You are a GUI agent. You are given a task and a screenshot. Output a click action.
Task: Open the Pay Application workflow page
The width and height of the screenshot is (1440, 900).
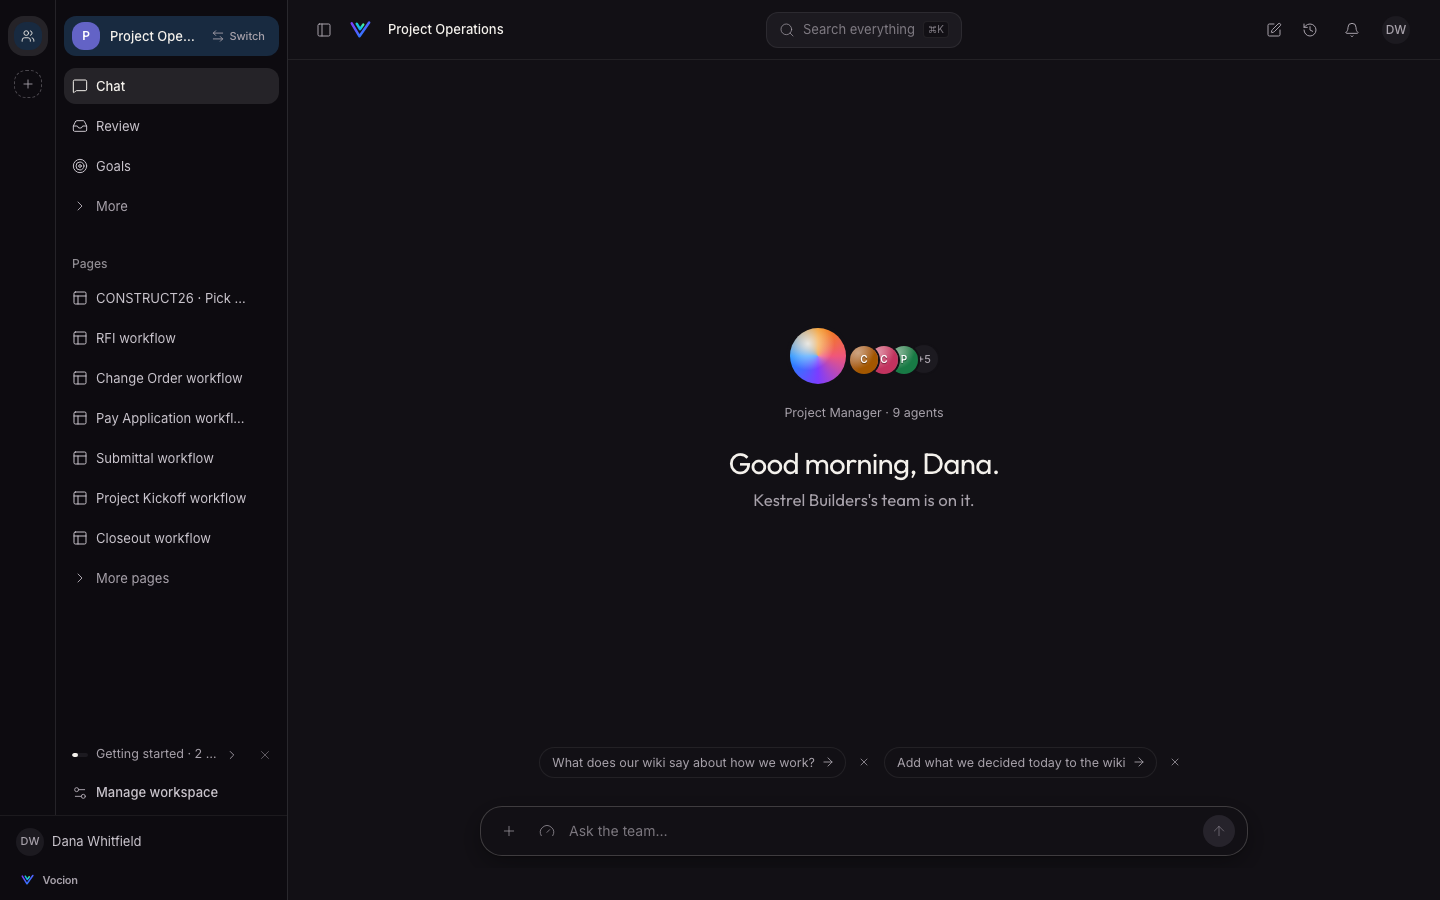click(171, 418)
